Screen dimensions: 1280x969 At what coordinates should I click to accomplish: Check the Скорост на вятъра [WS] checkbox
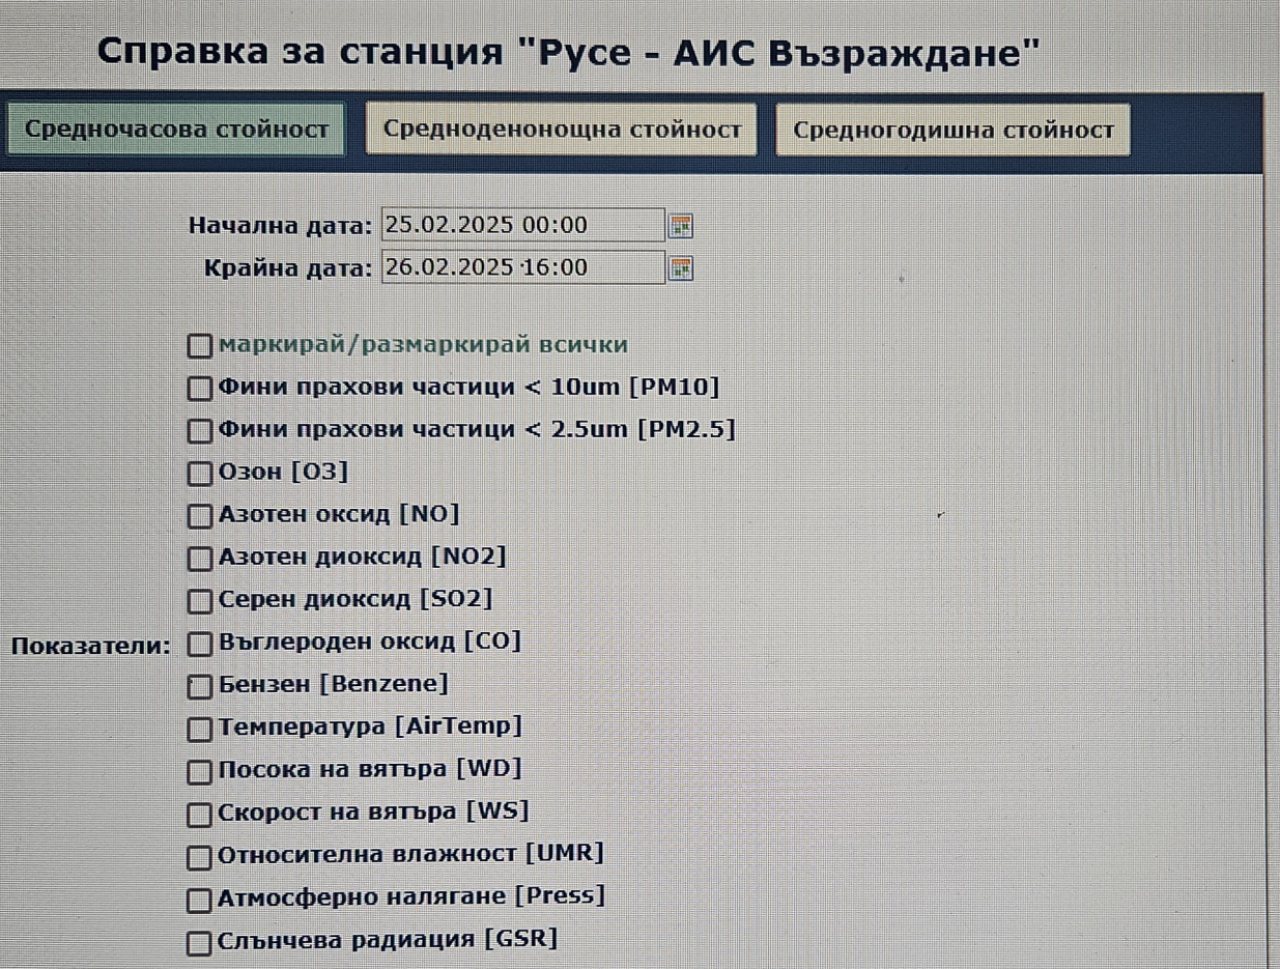point(200,815)
